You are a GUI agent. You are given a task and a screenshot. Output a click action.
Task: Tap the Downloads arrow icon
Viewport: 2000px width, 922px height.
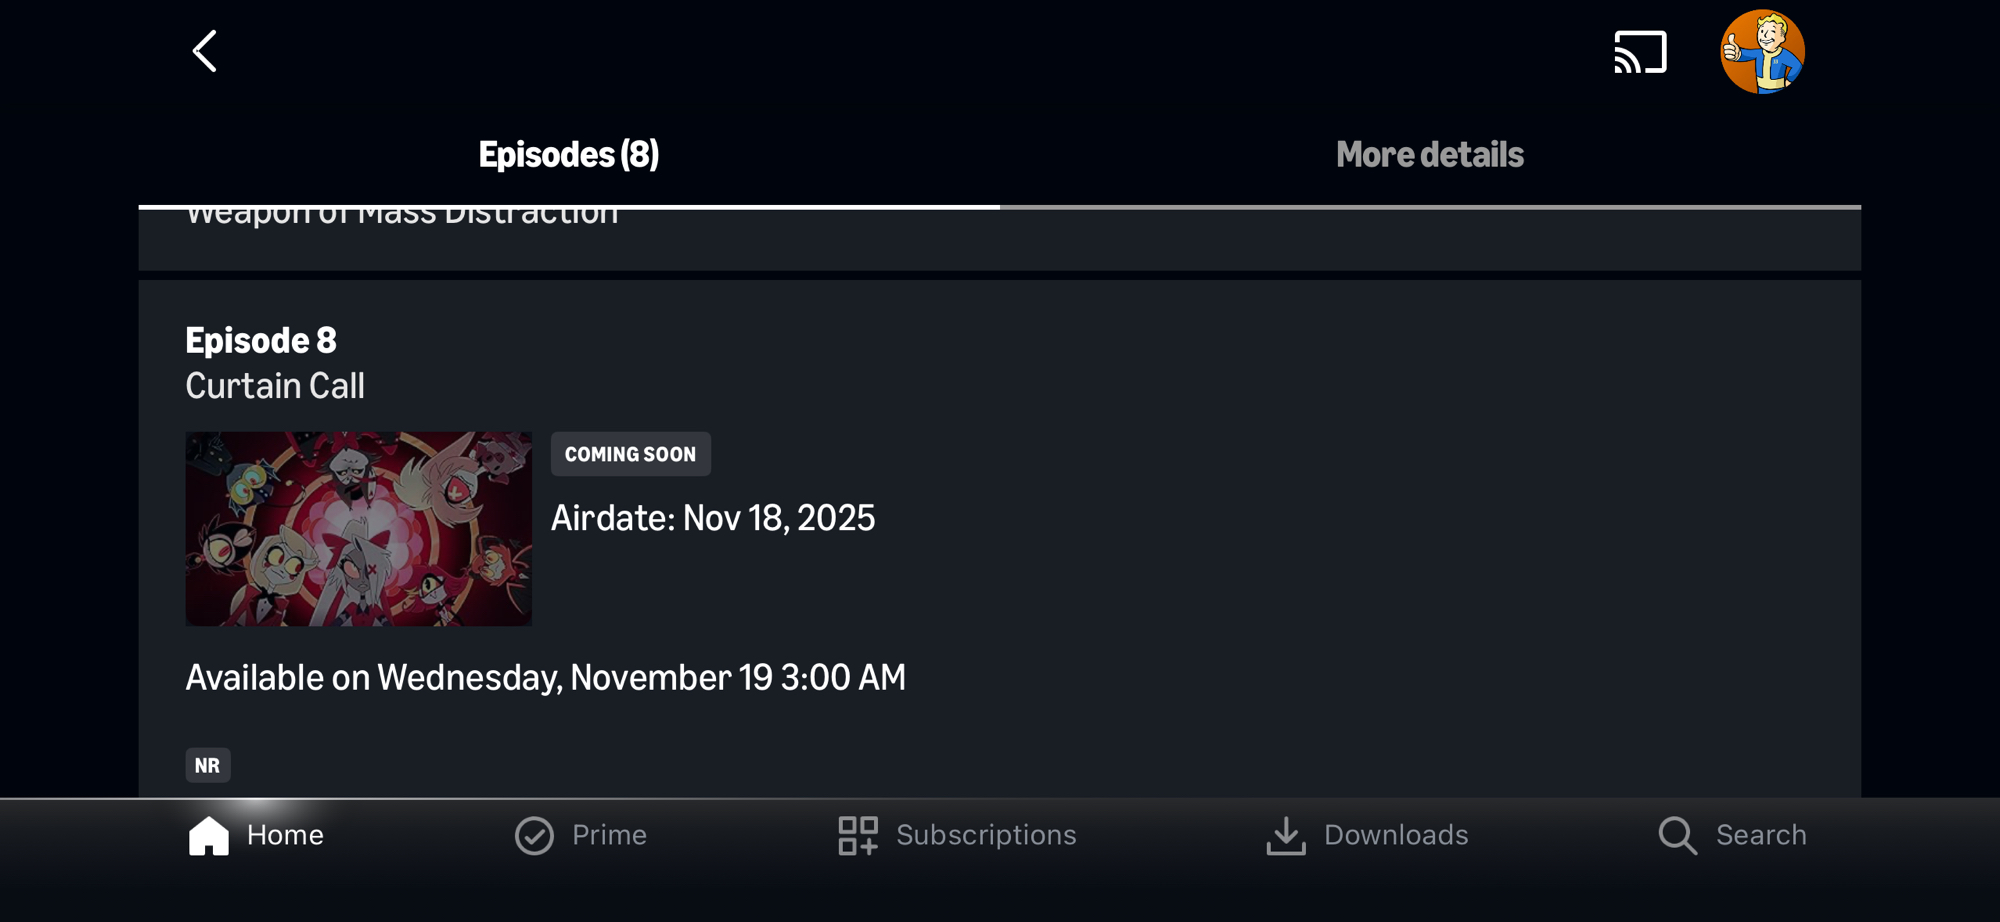click(1286, 835)
